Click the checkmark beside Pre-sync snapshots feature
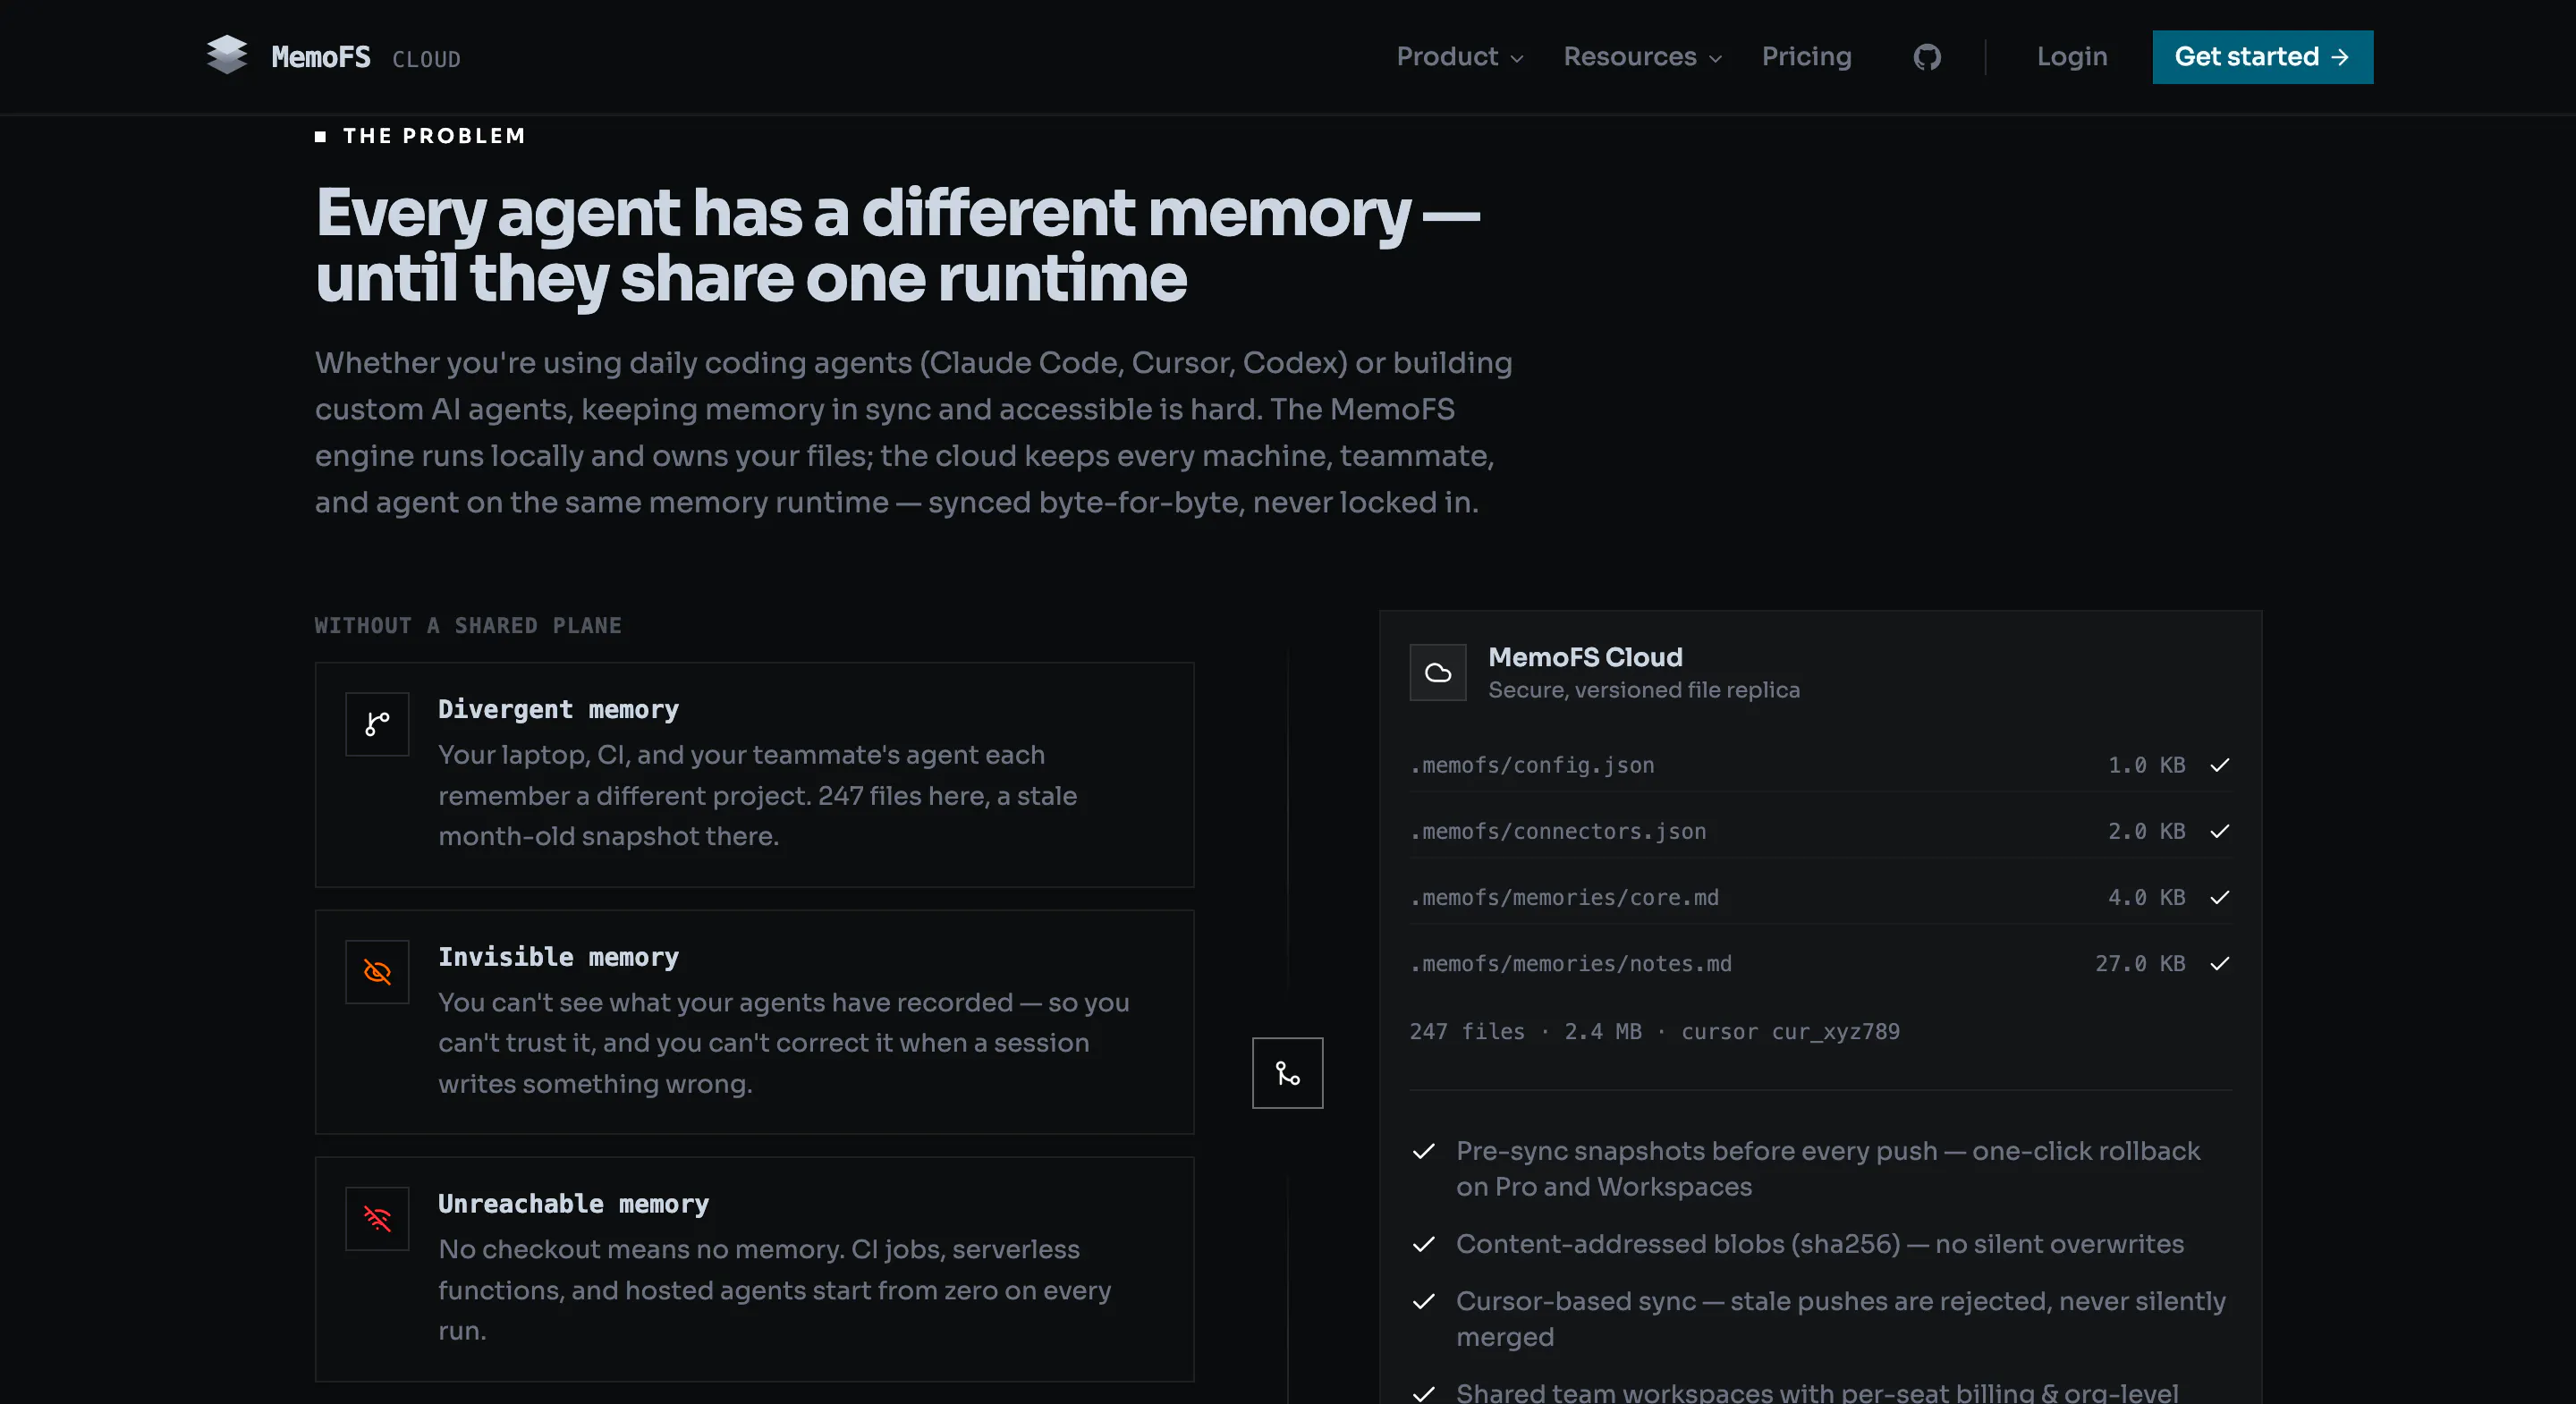This screenshot has height=1404, width=2576. pyautogui.click(x=1424, y=1152)
